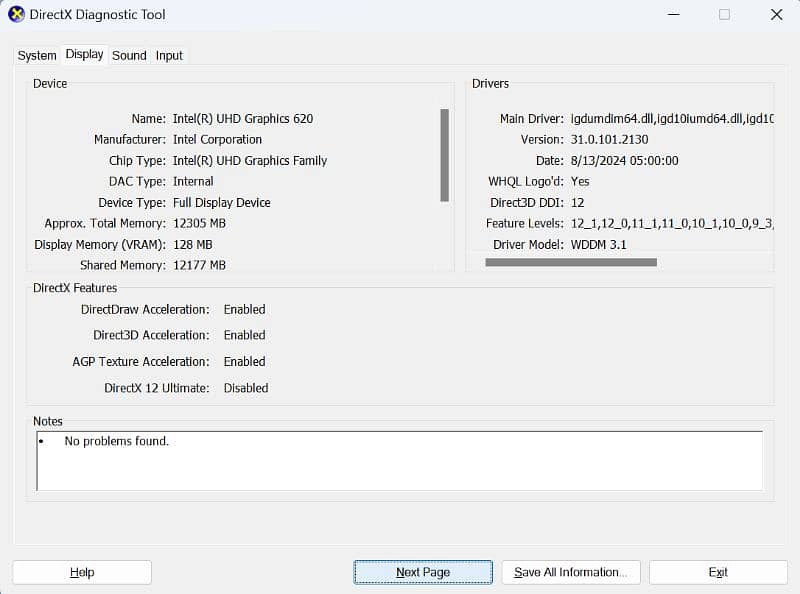Image resolution: width=800 pixels, height=594 pixels.
Task: Click the 'Display Memory (VRAM):' label
Action: tap(100, 244)
